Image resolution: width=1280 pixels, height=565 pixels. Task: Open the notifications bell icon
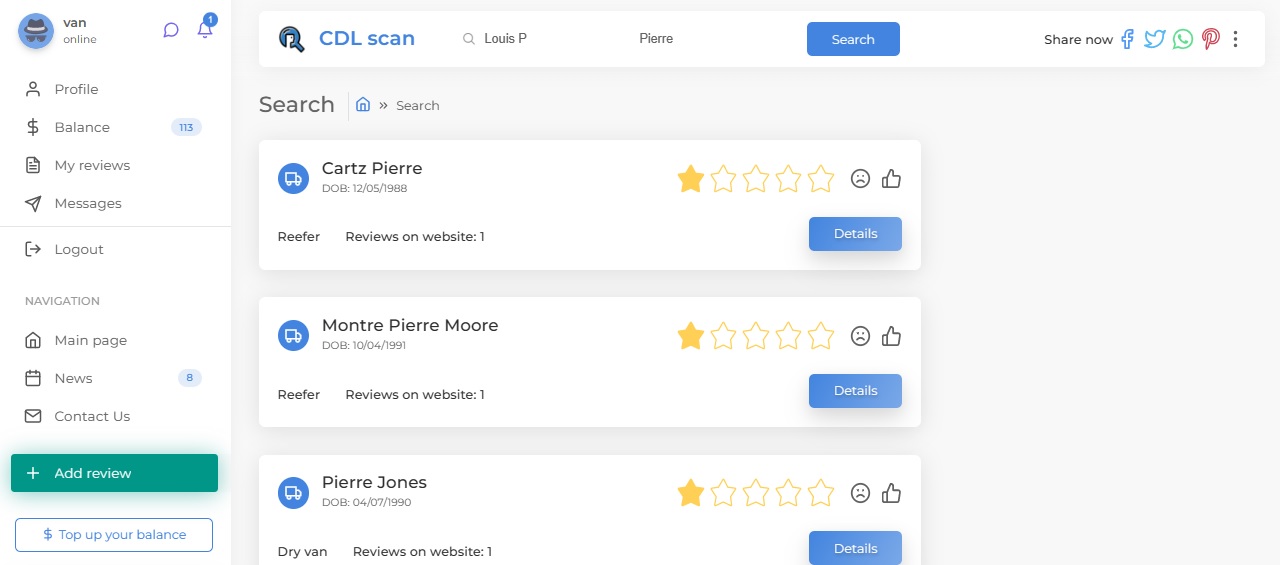[x=205, y=30]
